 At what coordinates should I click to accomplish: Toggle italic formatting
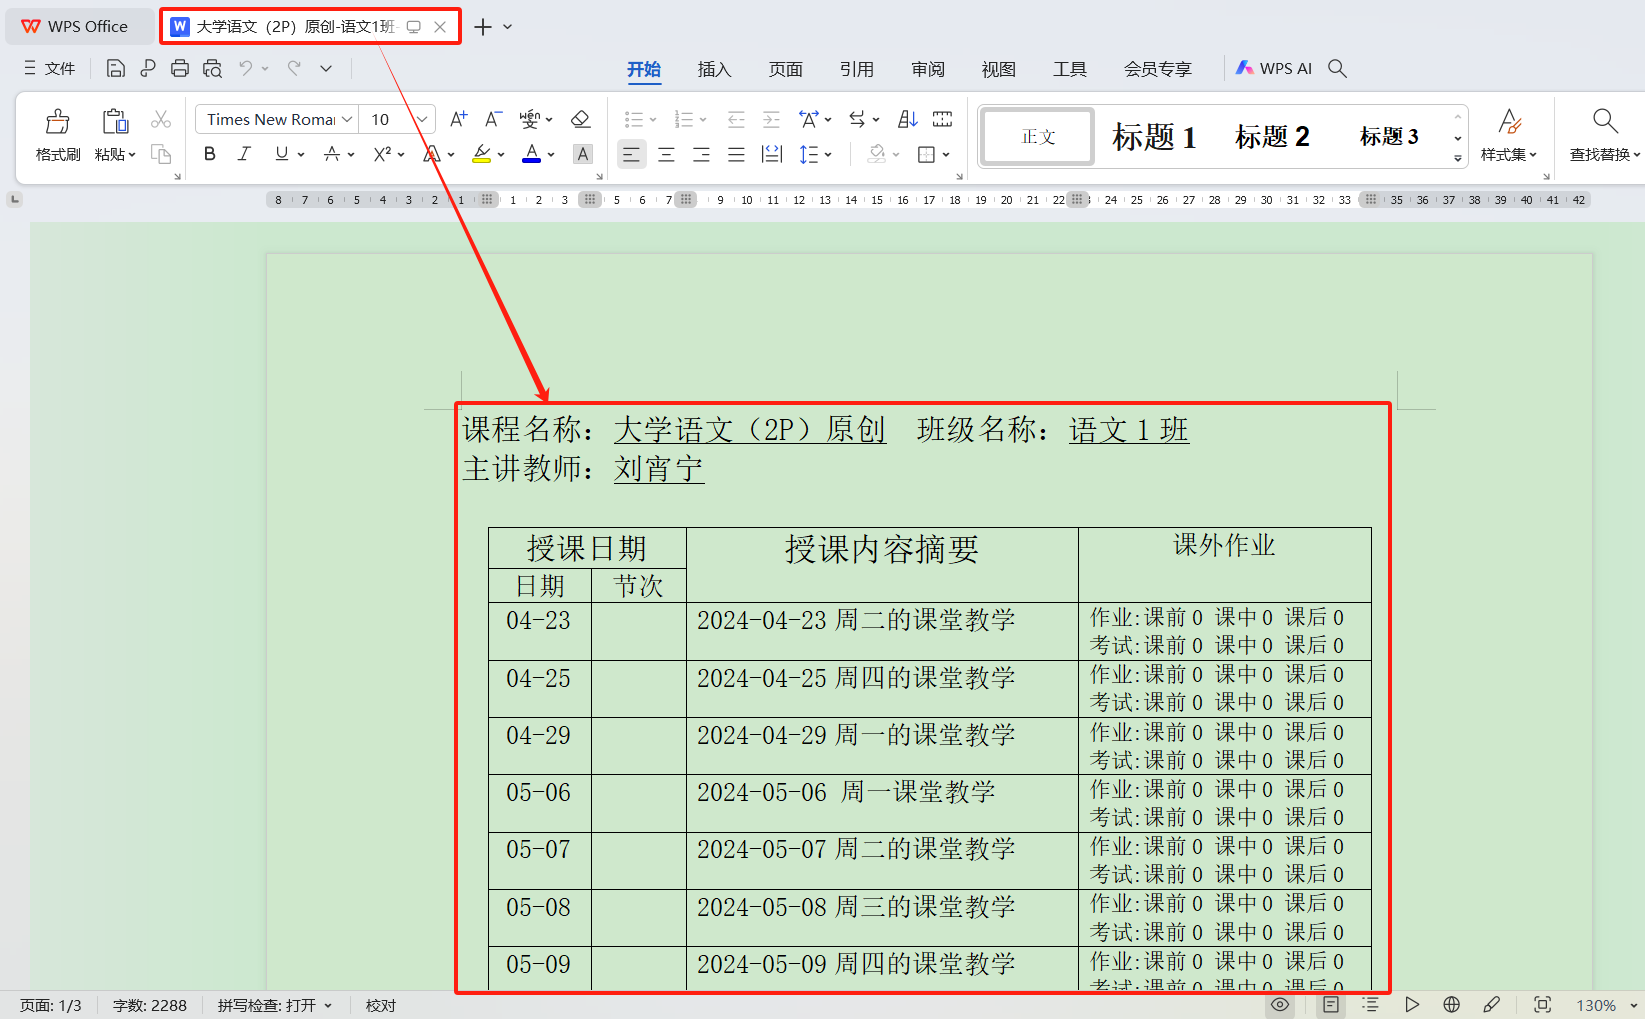(x=243, y=154)
